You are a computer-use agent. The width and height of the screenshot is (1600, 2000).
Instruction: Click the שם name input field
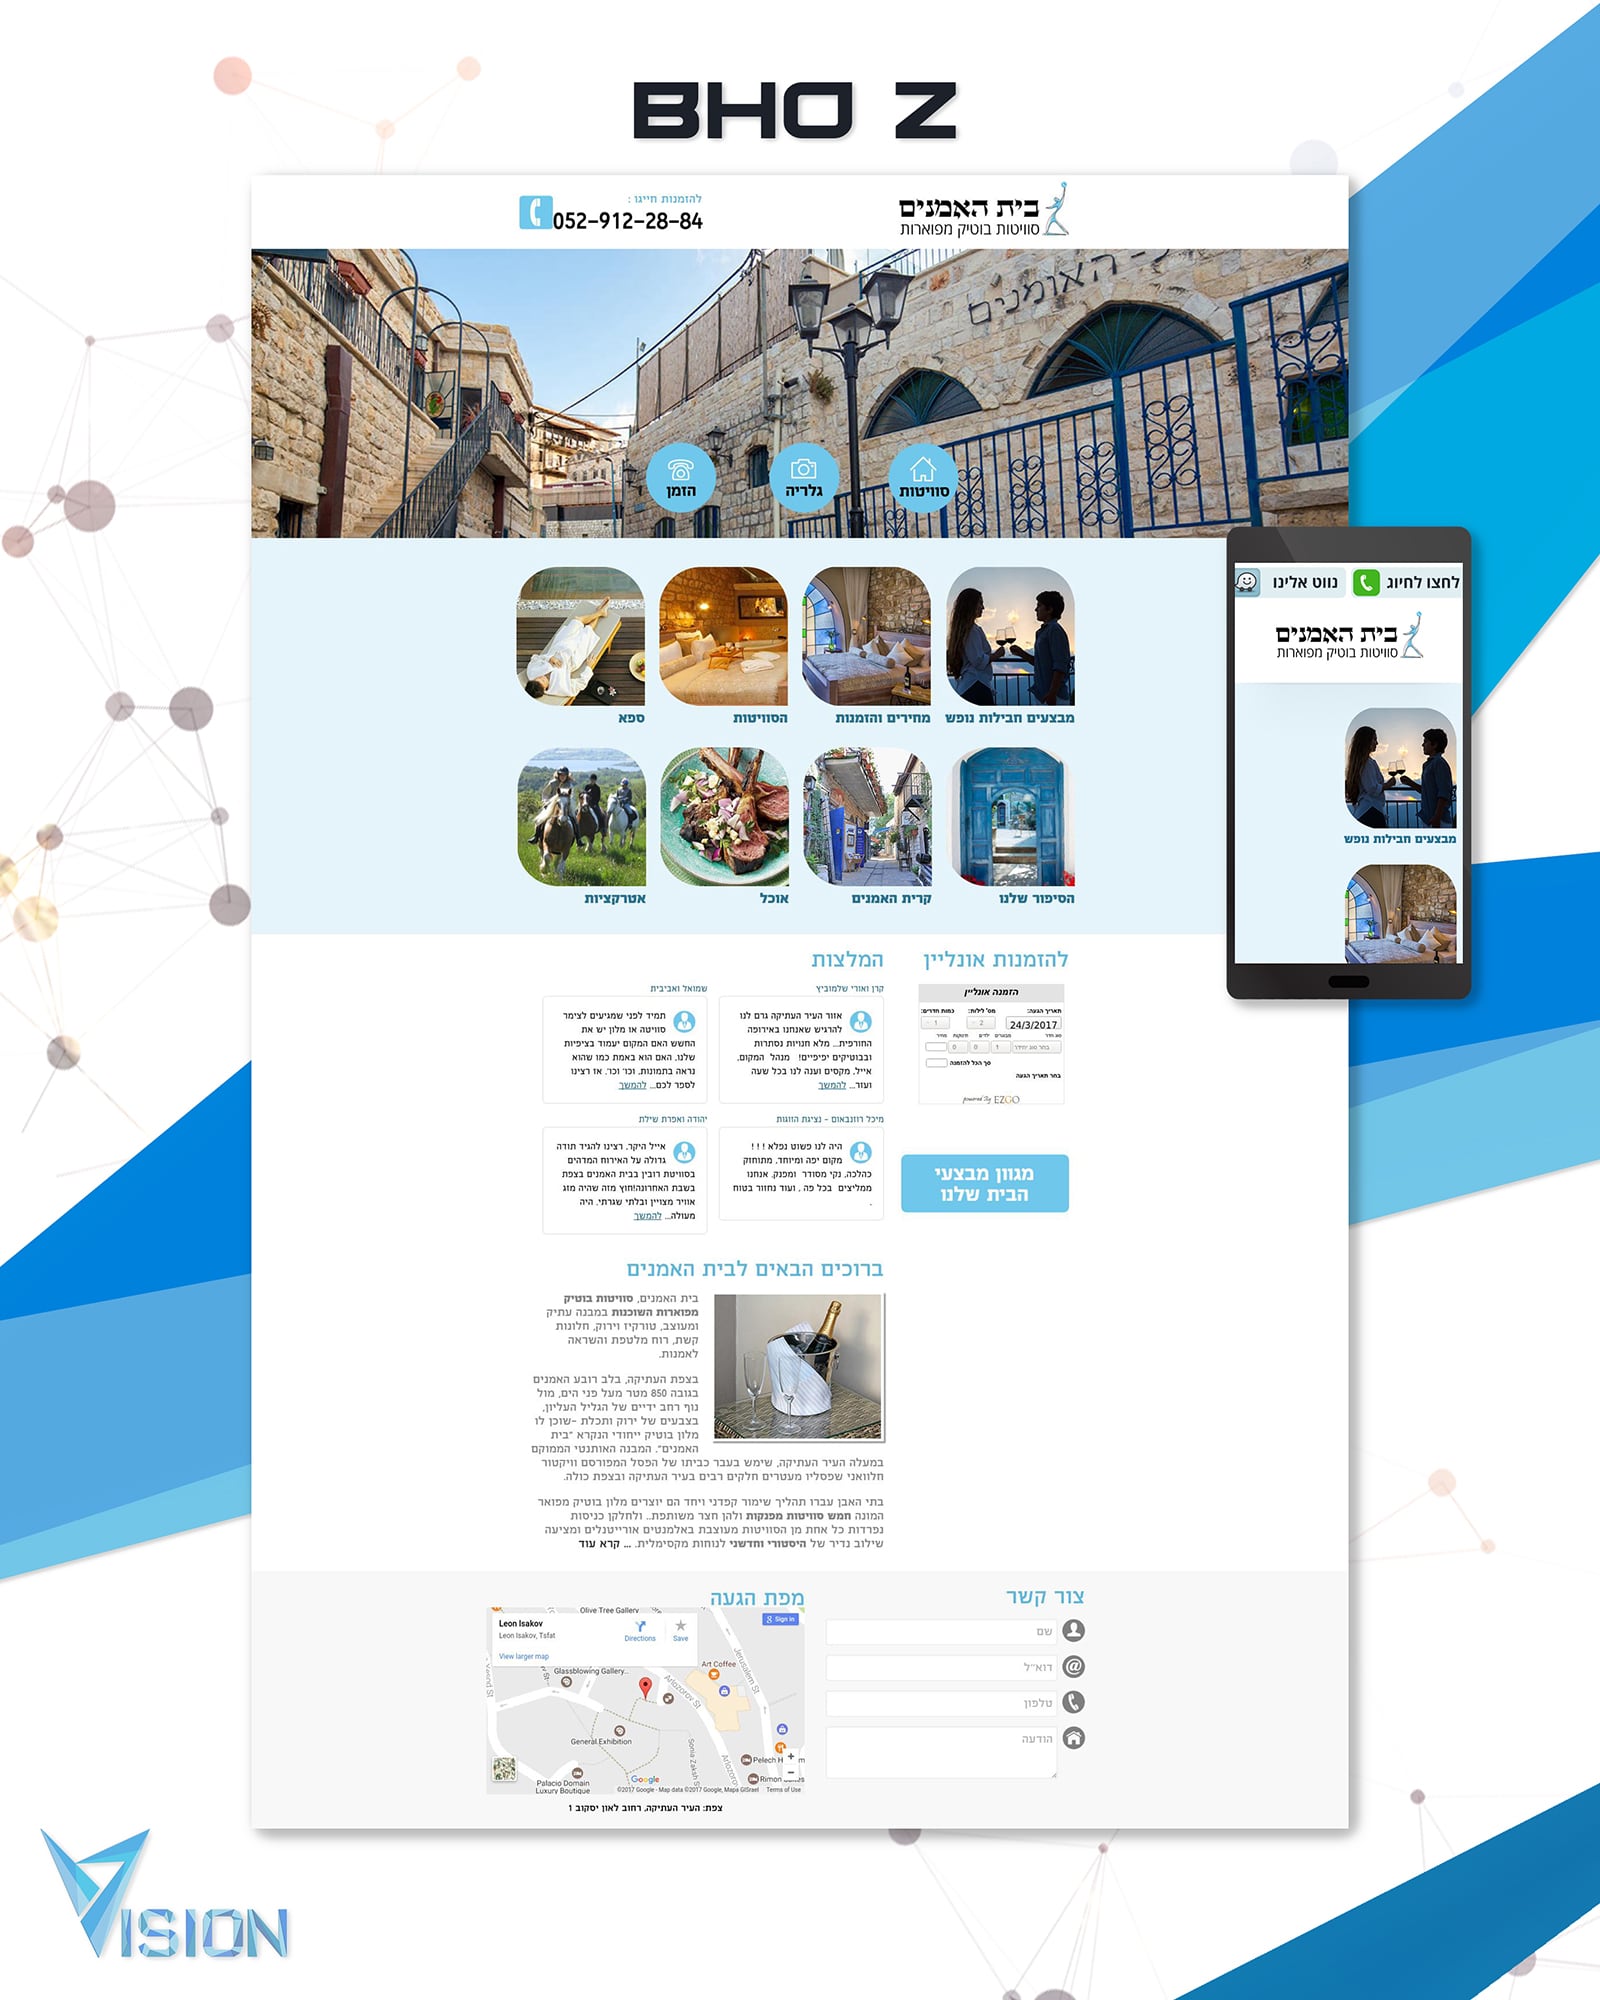pos(941,1631)
